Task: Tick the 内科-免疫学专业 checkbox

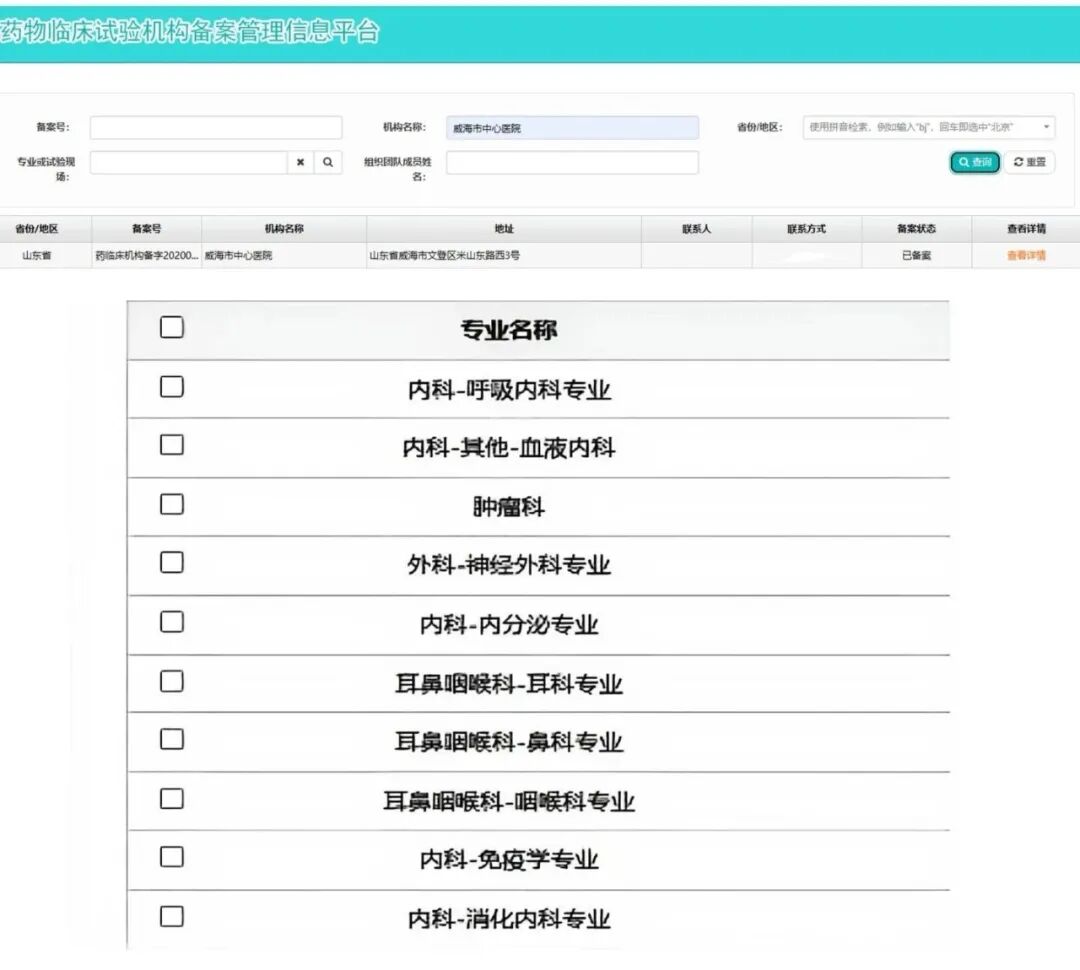Action: coord(172,857)
